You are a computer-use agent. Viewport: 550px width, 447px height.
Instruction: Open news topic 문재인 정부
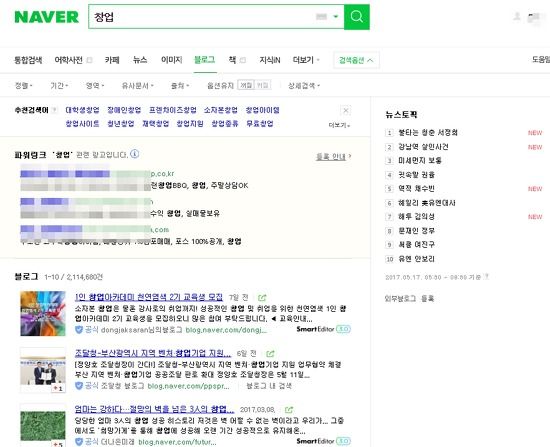click(416, 231)
